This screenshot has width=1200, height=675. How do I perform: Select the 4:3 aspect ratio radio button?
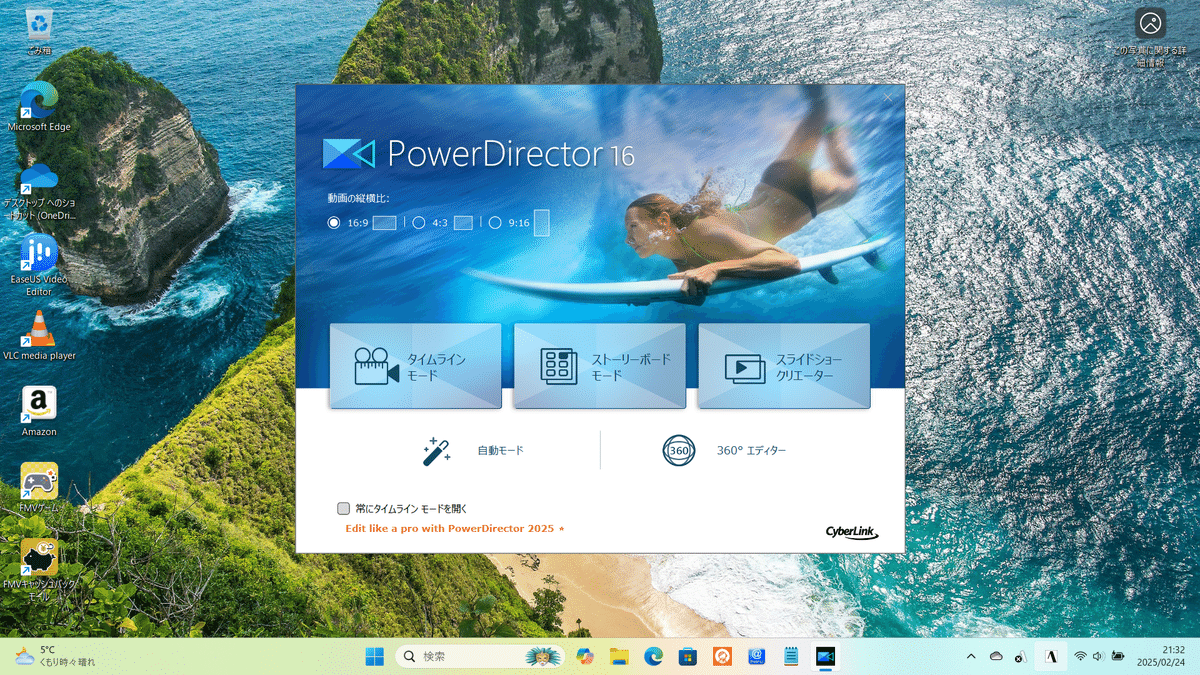[x=419, y=223]
